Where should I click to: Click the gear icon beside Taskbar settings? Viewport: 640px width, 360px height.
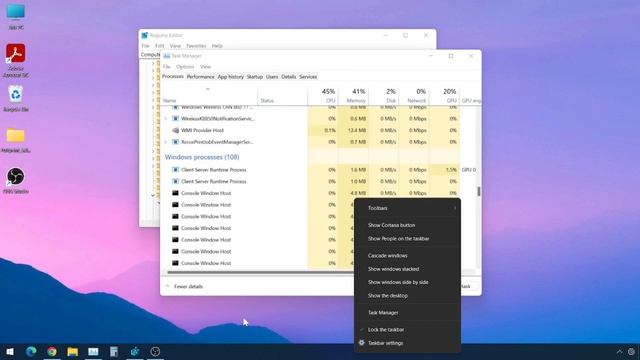(x=361, y=343)
